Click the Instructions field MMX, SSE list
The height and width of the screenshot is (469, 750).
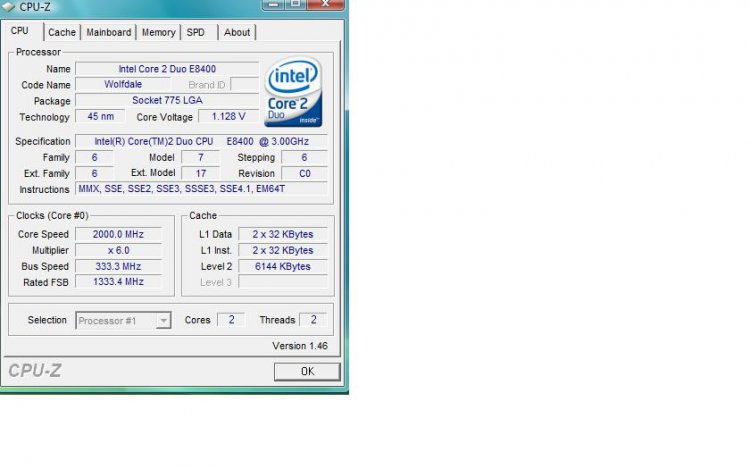(x=201, y=189)
